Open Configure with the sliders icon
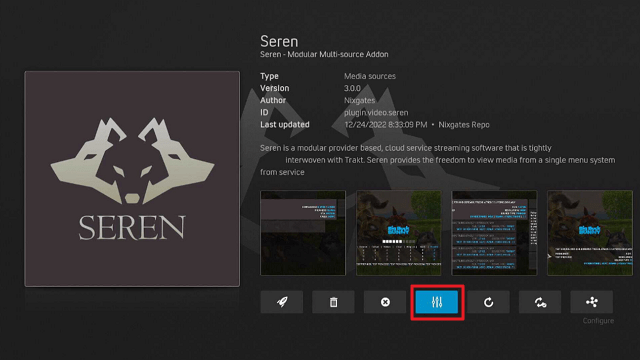This screenshot has height=360, width=640. (437, 302)
